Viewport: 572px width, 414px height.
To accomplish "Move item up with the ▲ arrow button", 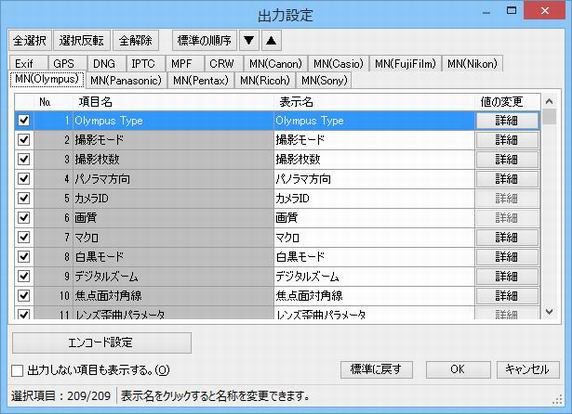I will click(x=271, y=40).
